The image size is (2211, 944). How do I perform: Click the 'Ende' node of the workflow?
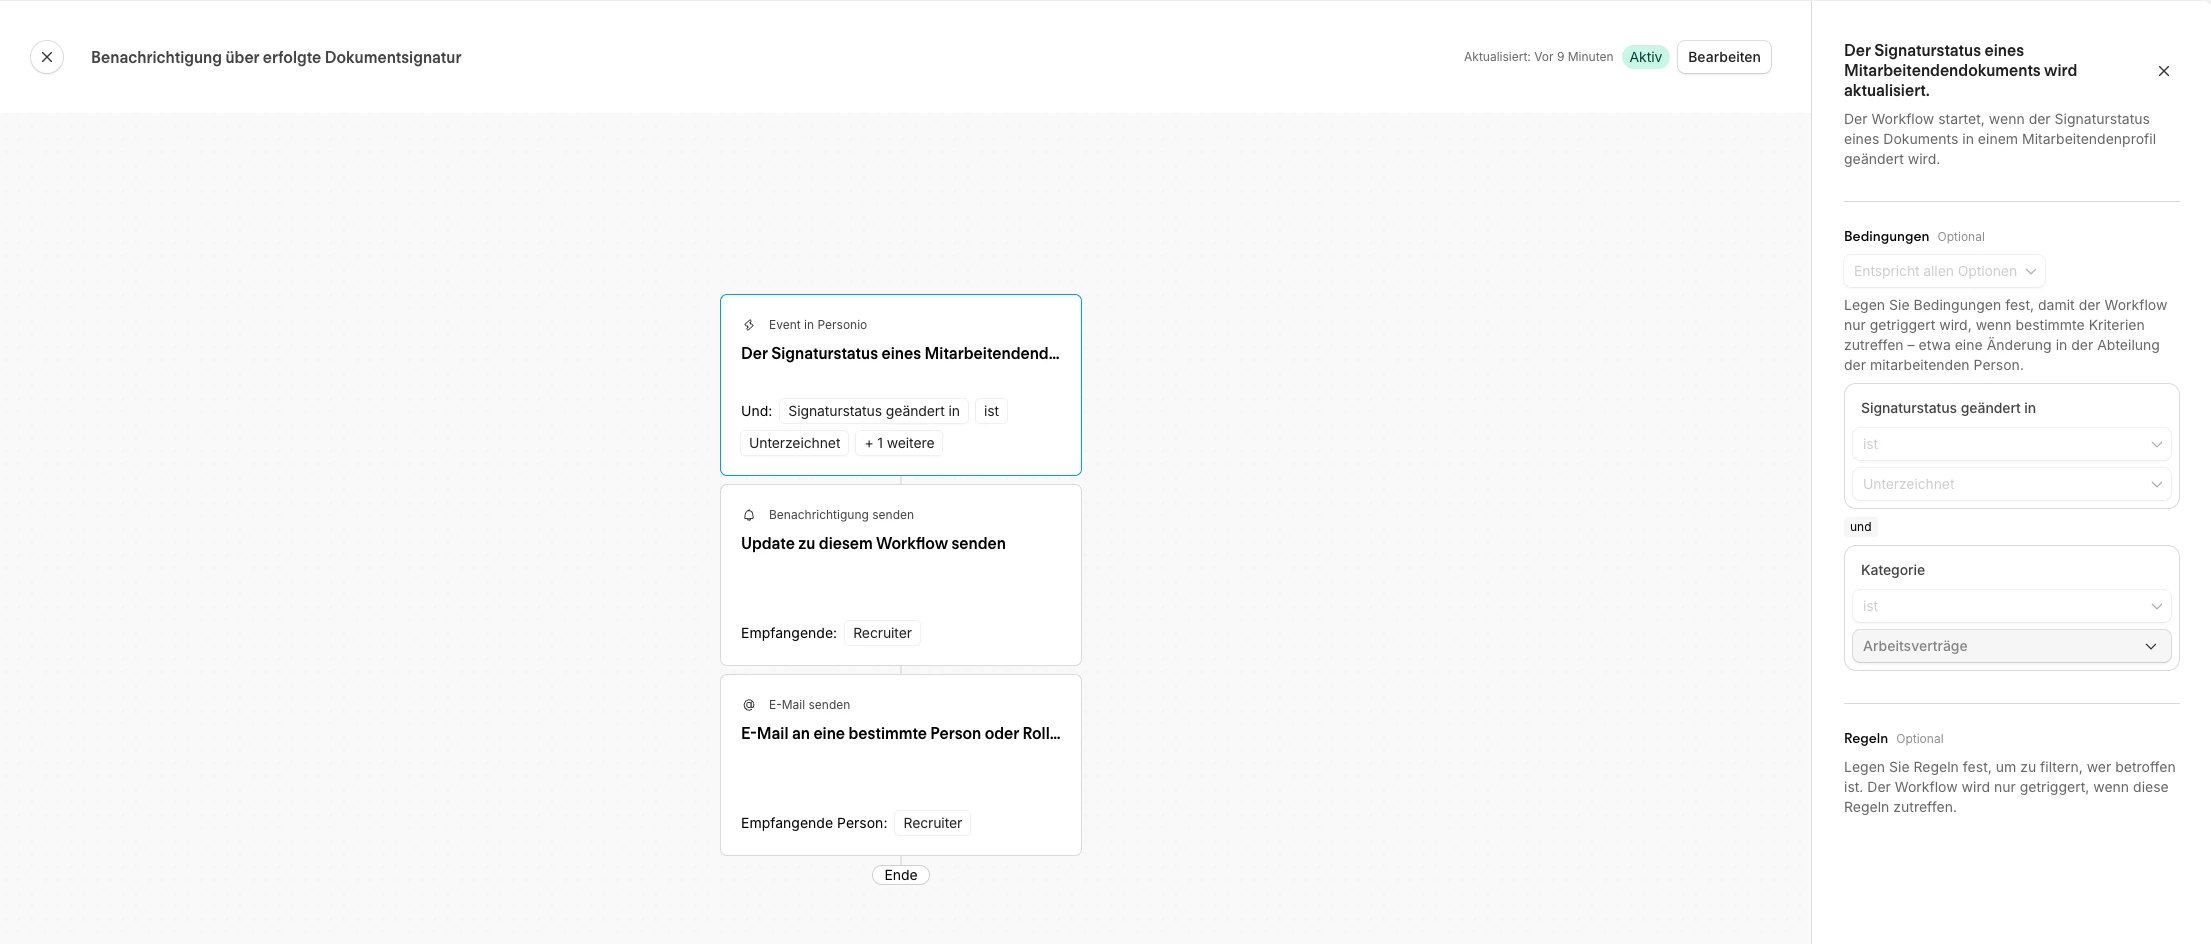(901, 875)
